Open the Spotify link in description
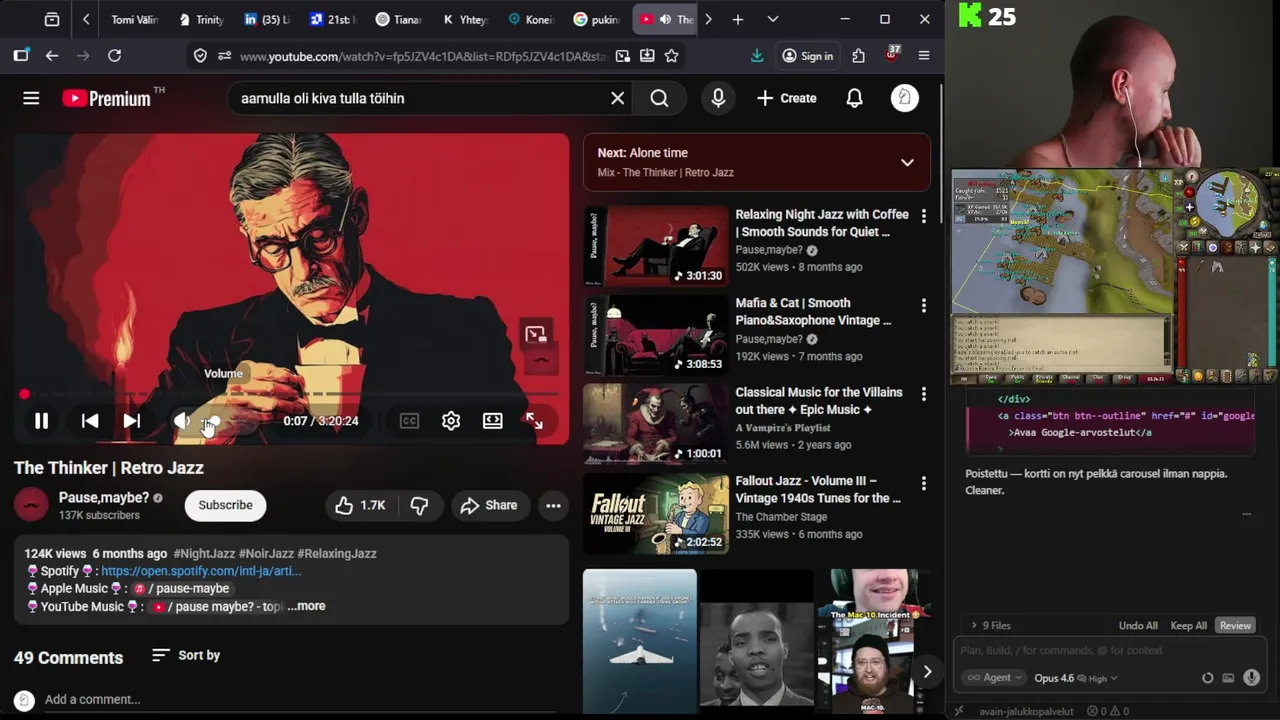The width and height of the screenshot is (1280, 720). [201, 571]
